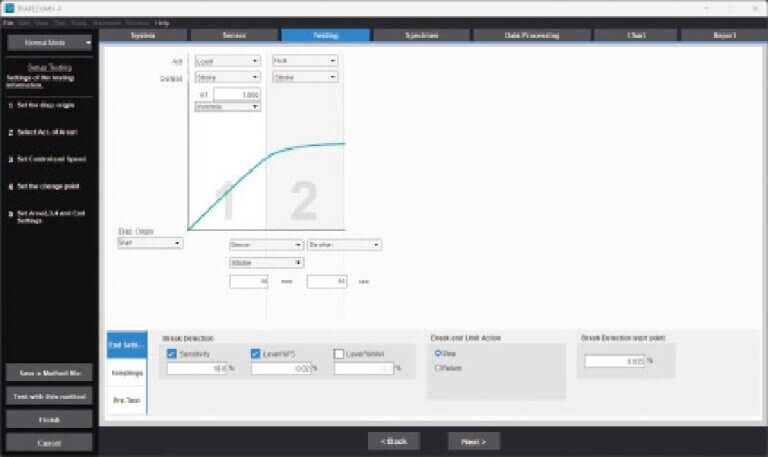
Task: Click the application logo icon in title bar
Action: [x=9, y=7]
